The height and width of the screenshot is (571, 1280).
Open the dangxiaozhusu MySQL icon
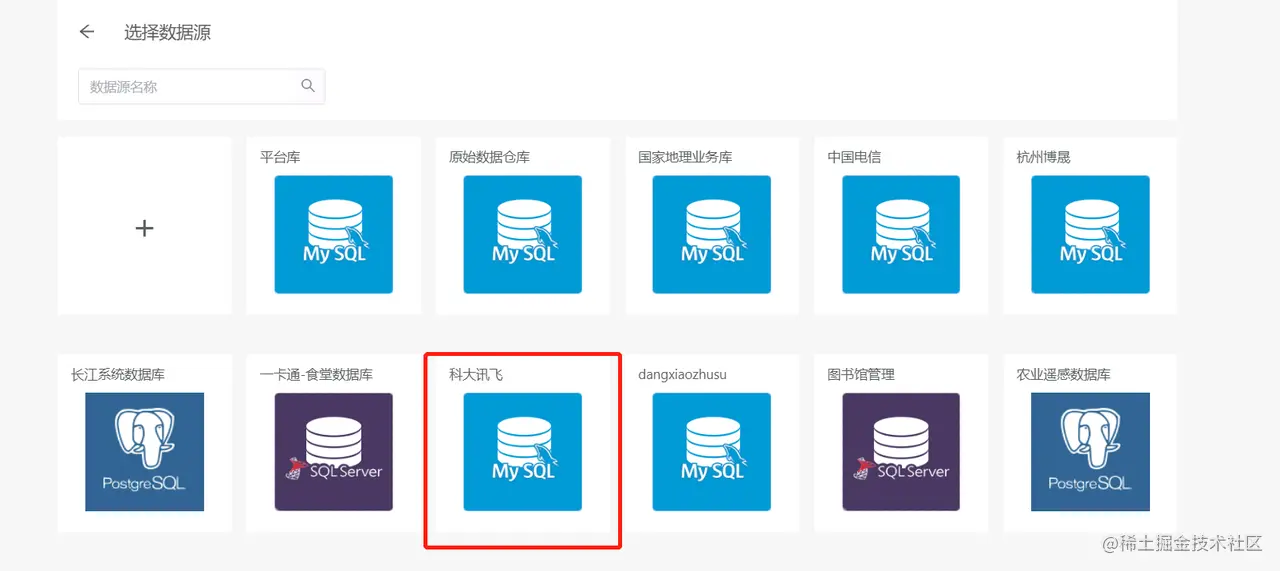click(712, 452)
